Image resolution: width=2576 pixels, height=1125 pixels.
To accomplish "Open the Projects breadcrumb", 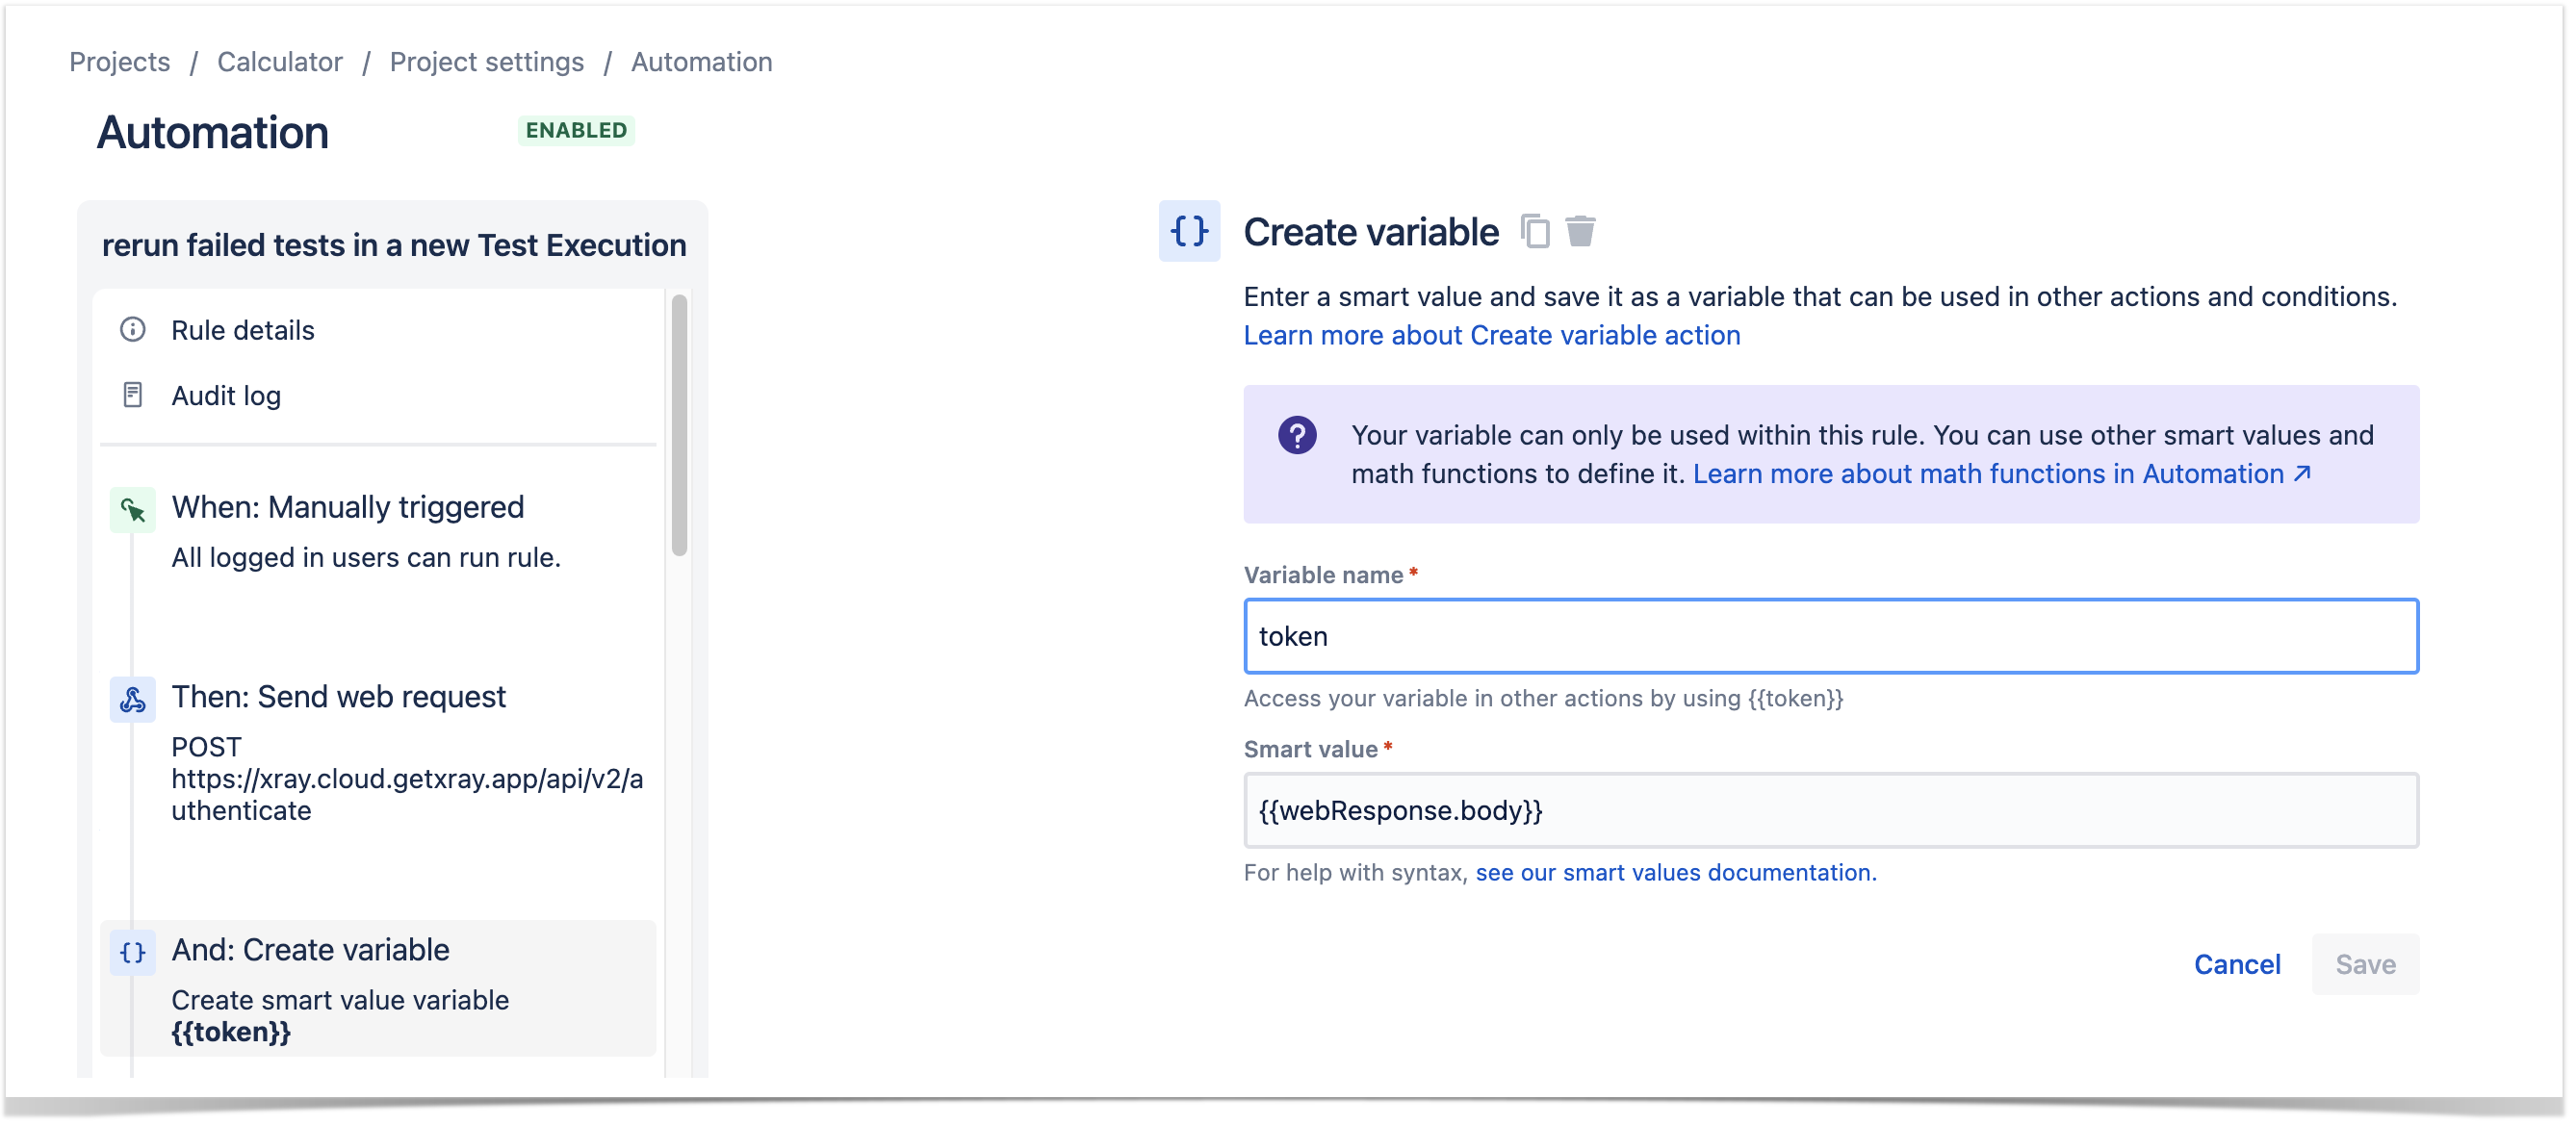I will tap(120, 62).
